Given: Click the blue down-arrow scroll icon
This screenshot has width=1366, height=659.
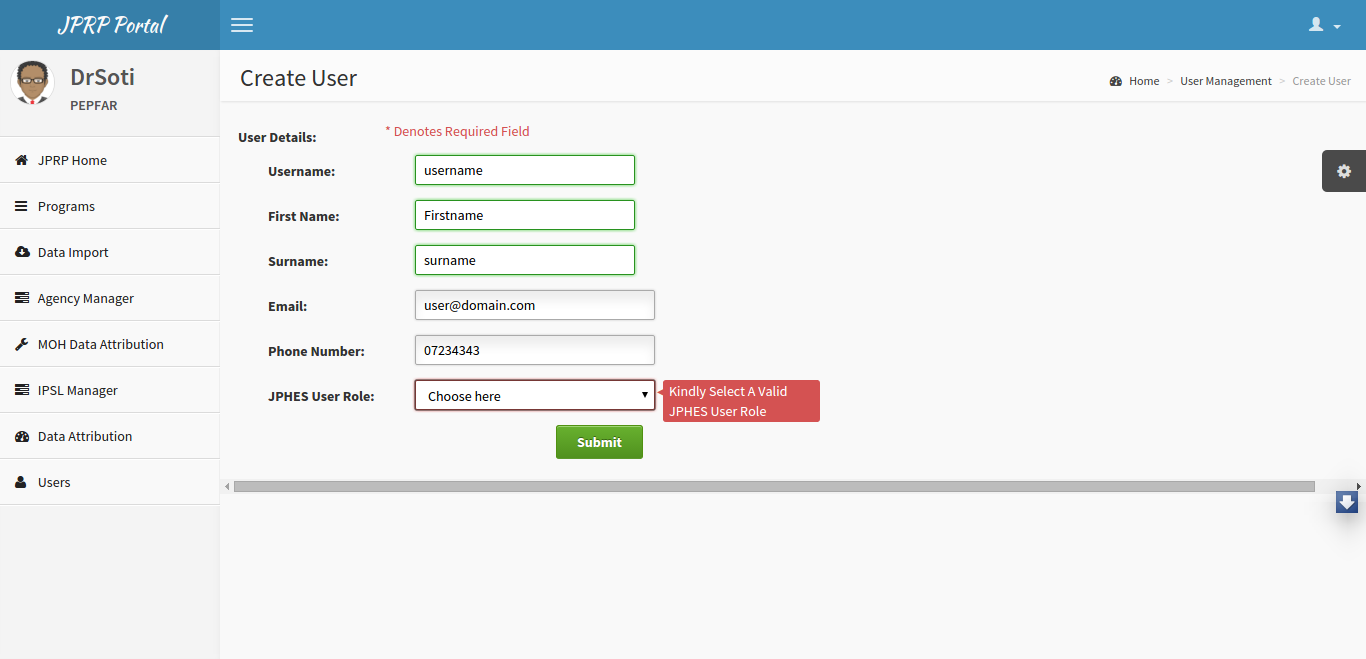Looking at the screenshot, I should coord(1347,502).
